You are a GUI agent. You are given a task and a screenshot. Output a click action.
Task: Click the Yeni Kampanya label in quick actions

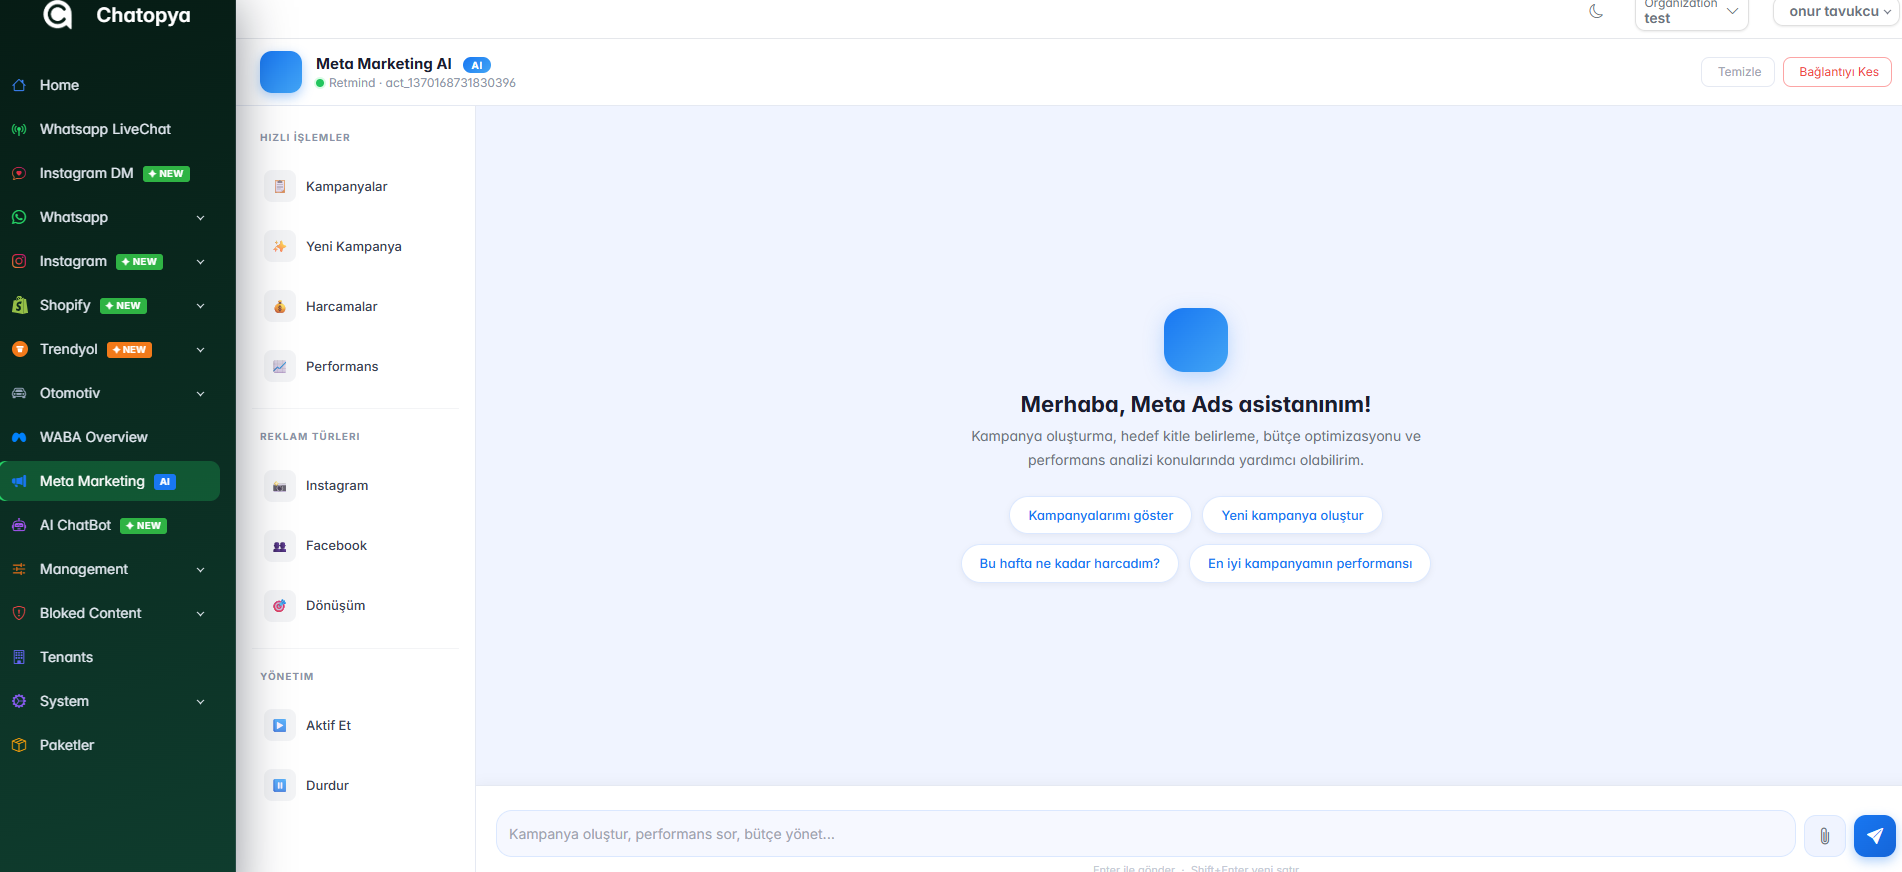pyautogui.click(x=353, y=247)
